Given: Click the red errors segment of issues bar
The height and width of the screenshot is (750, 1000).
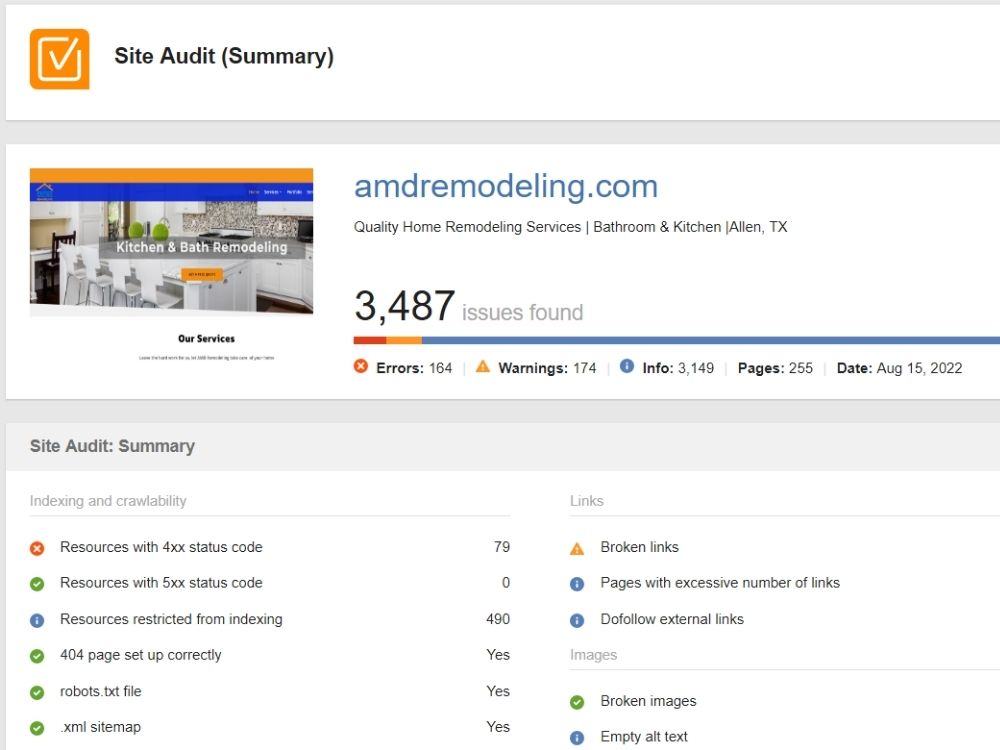Looking at the screenshot, I should pos(370,341).
